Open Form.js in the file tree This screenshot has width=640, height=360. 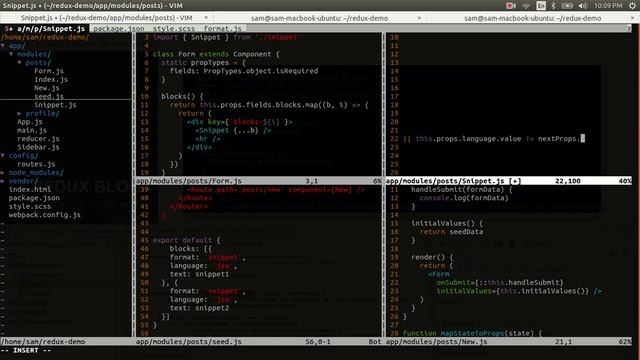(49, 71)
